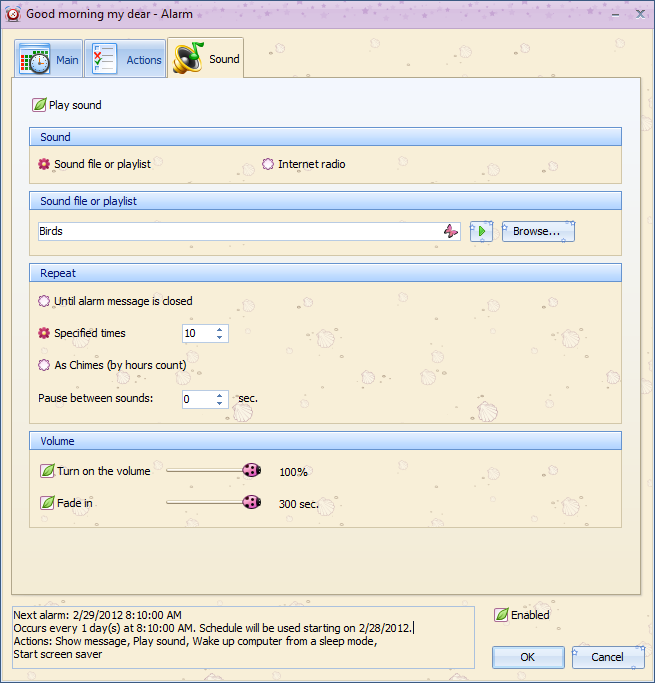
Task: Click the Pause between sounds label
Action: (96, 398)
